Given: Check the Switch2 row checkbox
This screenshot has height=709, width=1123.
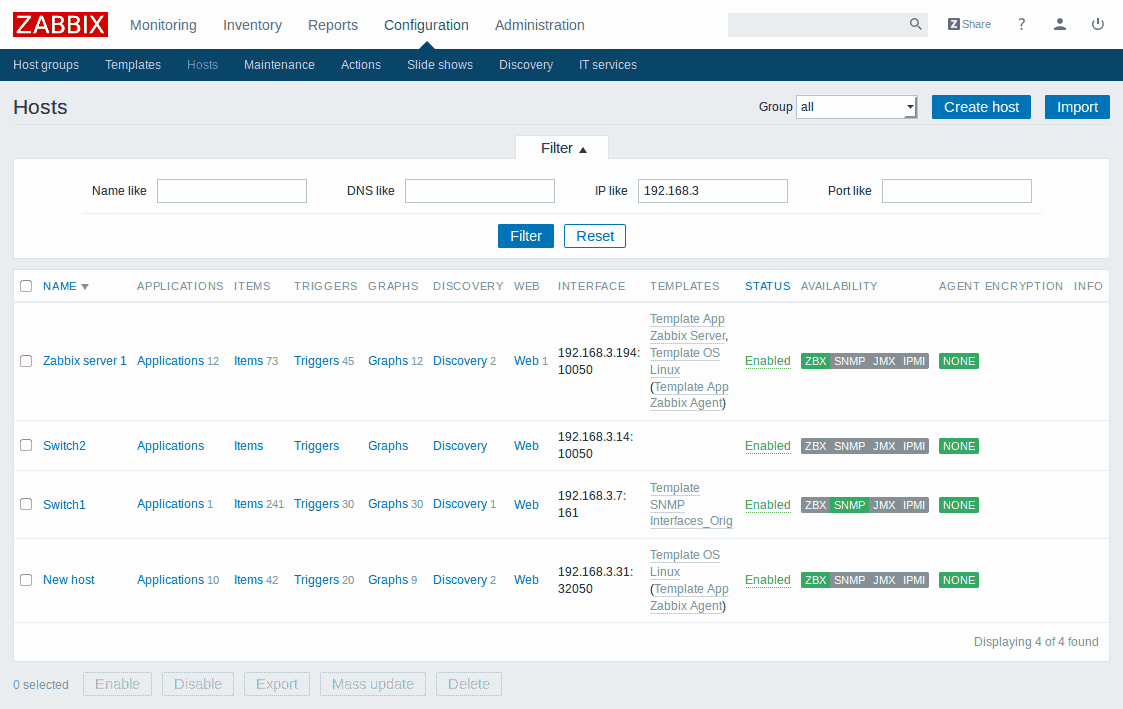Looking at the screenshot, I should tap(26, 446).
